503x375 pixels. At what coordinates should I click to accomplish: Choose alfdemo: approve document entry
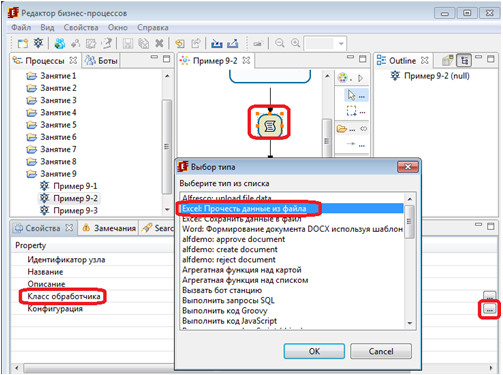pyautogui.click(x=292, y=239)
